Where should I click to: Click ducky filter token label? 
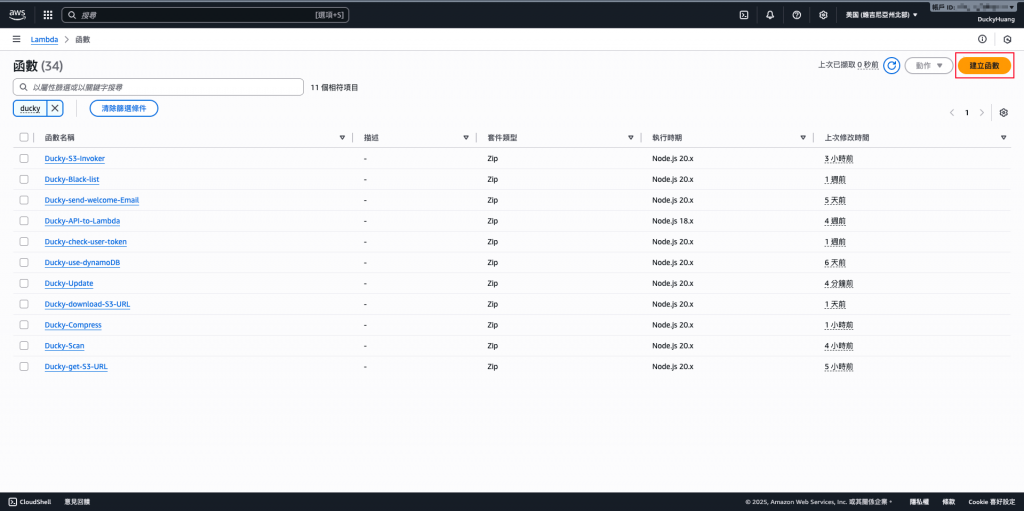coord(30,108)
